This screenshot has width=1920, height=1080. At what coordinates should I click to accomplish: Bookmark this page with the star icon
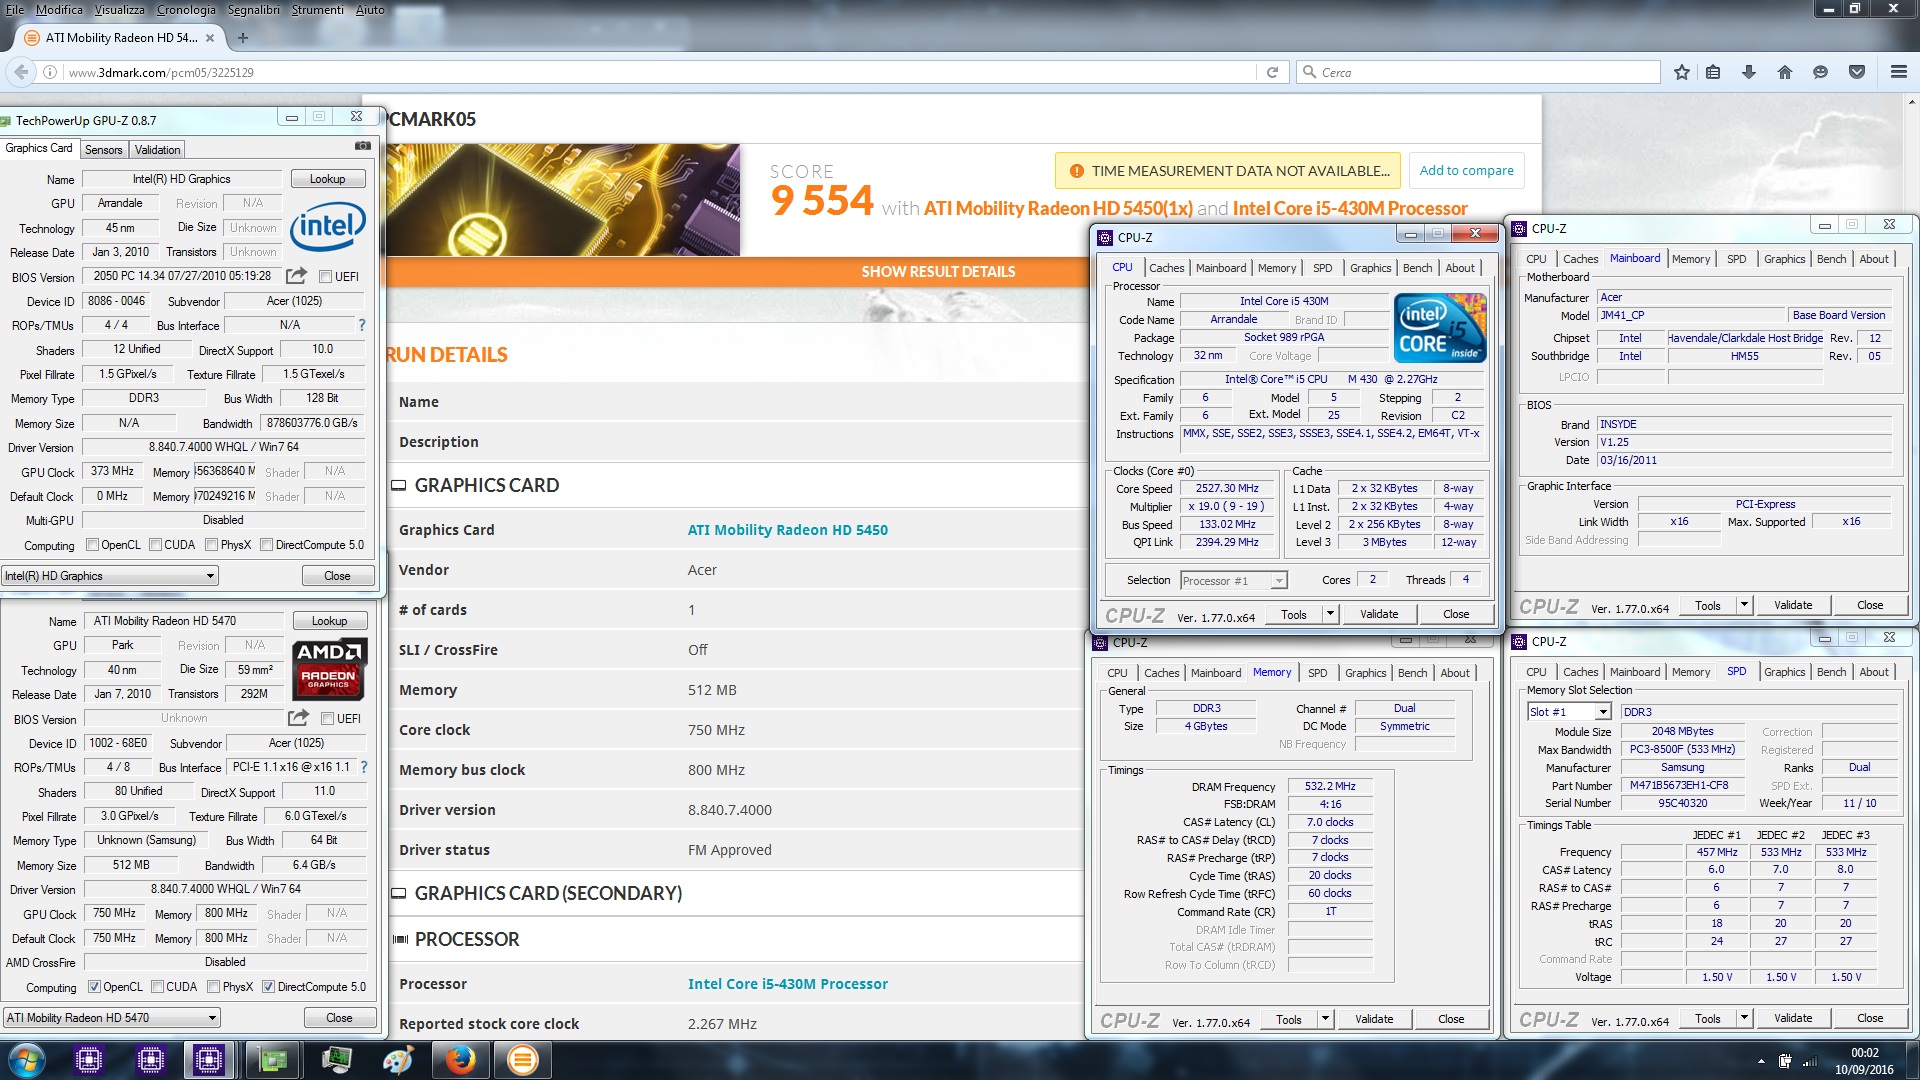point(1682,72)
